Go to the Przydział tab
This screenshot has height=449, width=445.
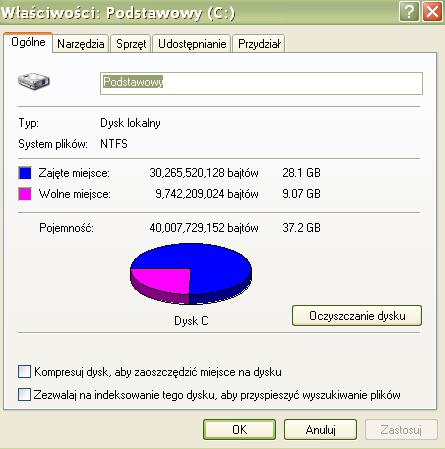pos(259,44)
